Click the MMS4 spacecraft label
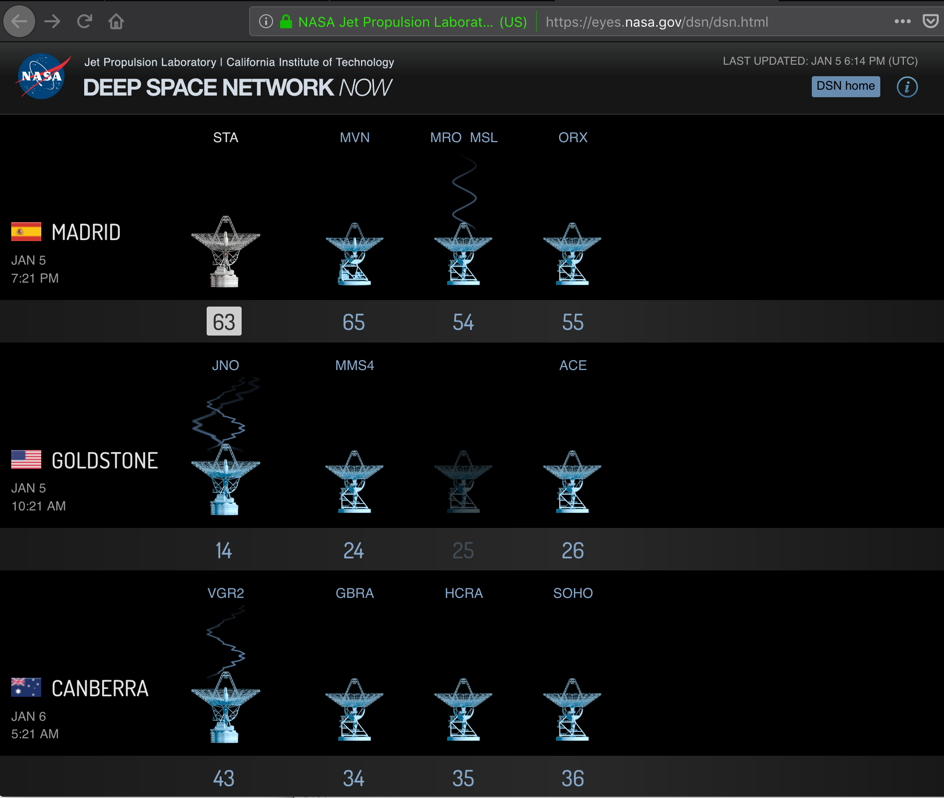The height and width of the screenshot is (798, 944). pos(354,365)
